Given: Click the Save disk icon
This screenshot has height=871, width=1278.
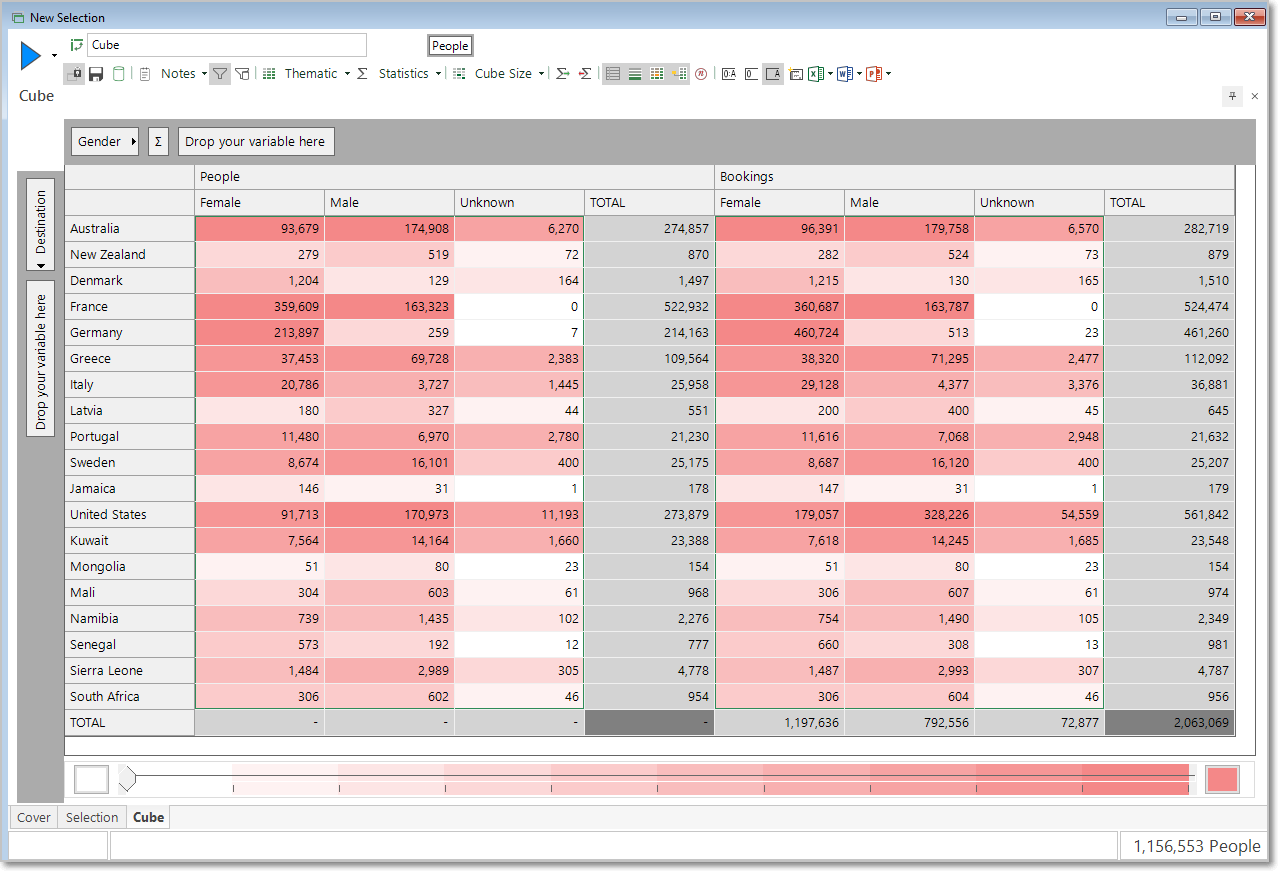Looking at the screenshot, I should coord(96,74).
